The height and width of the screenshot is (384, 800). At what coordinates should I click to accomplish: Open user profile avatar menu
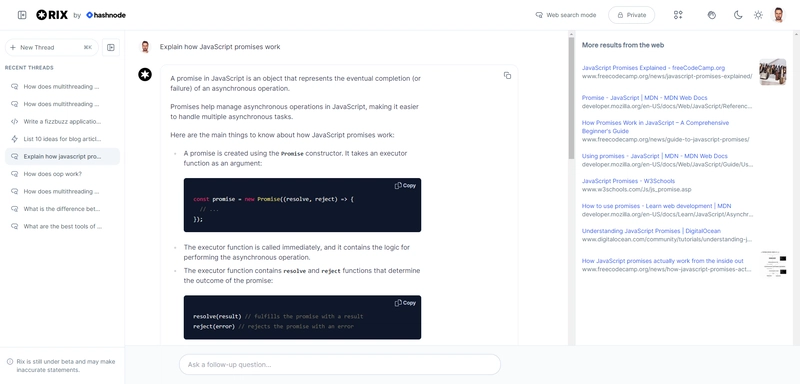pyautogui.click(x=778, y=15)
